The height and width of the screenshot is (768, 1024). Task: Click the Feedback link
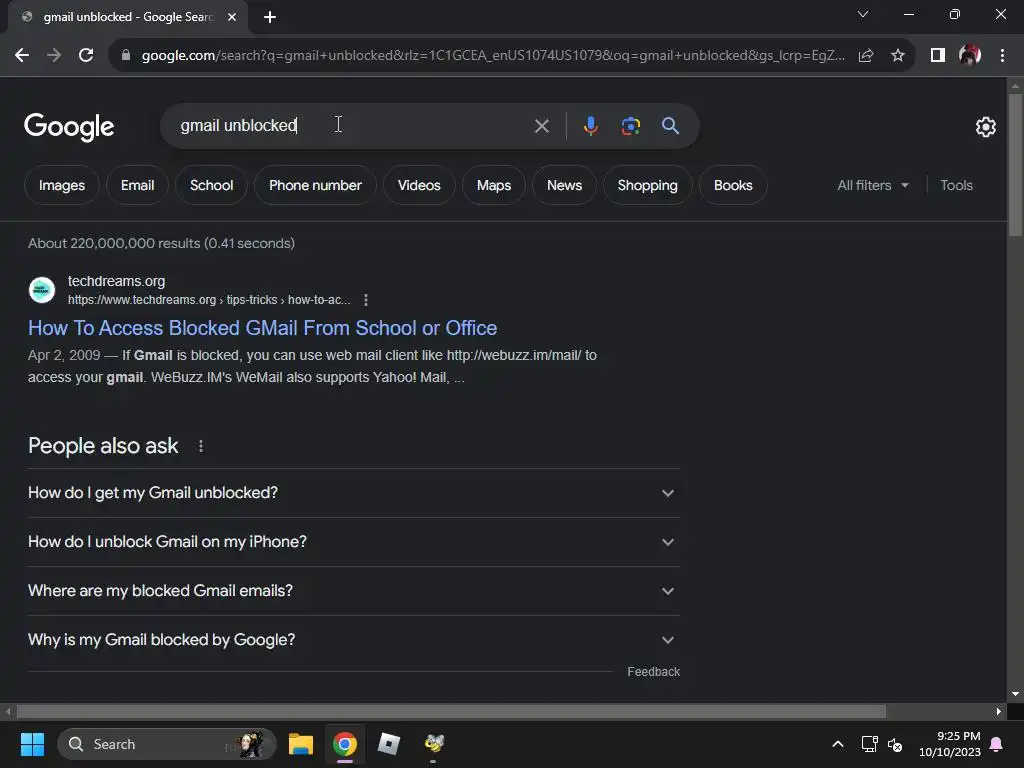[653, 671]
